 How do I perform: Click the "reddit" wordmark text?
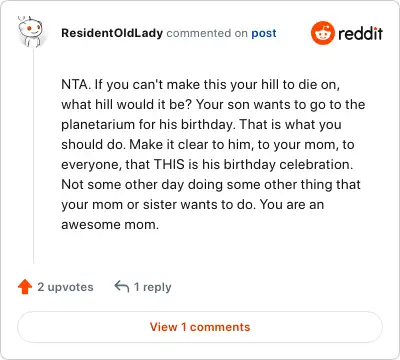[x=360, y=33]
